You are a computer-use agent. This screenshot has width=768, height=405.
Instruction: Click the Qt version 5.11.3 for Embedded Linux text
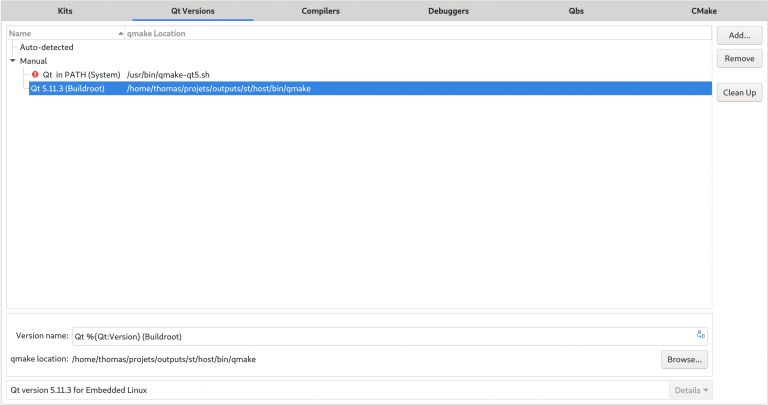click(78, 390)
